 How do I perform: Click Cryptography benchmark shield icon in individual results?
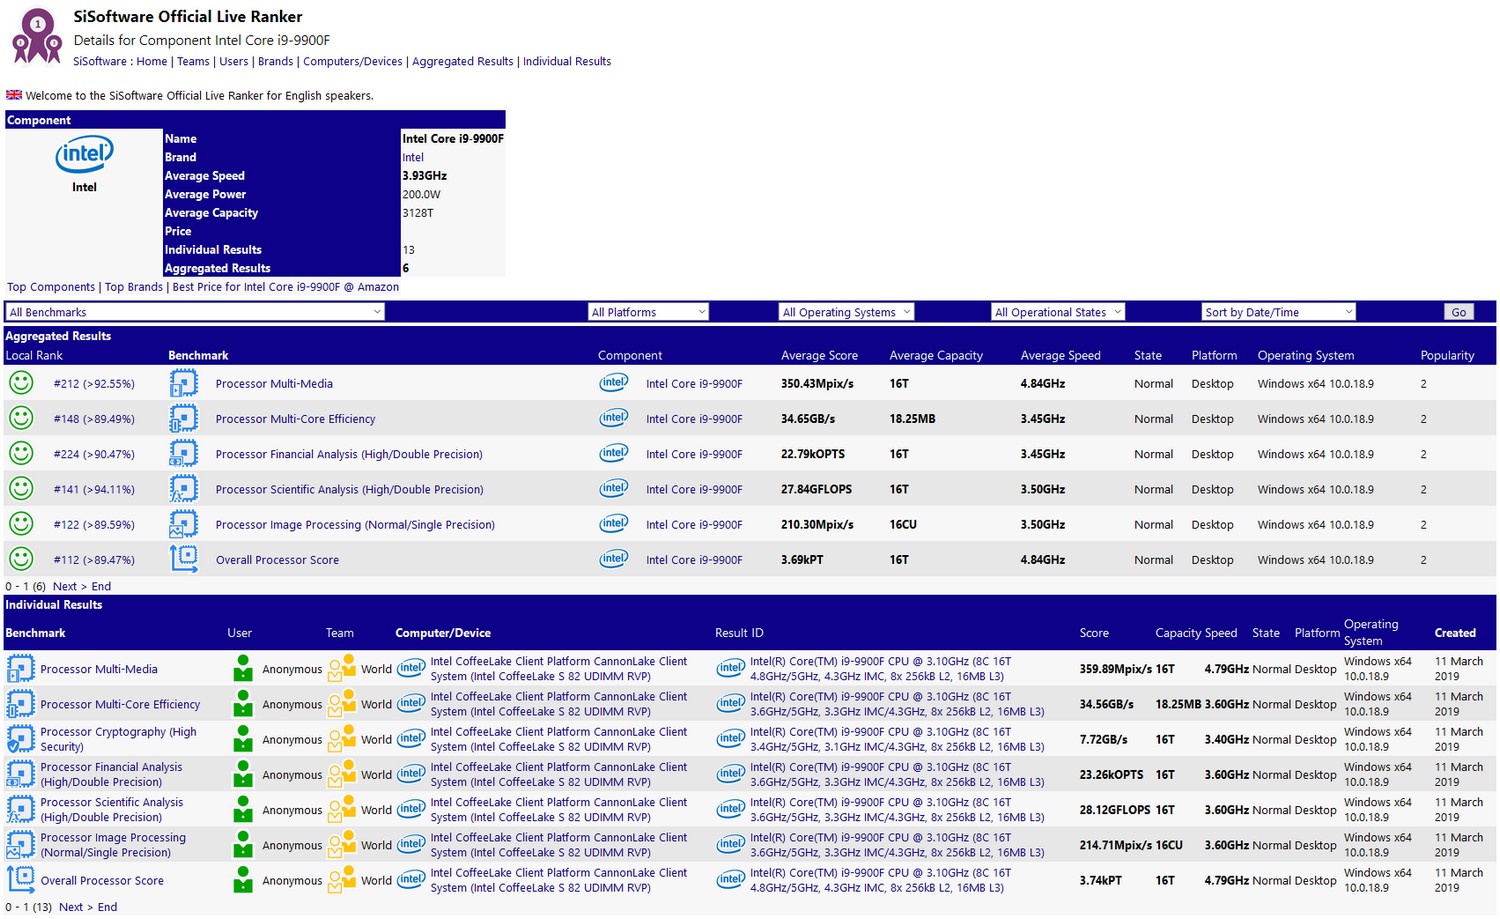tap(20, 739)
